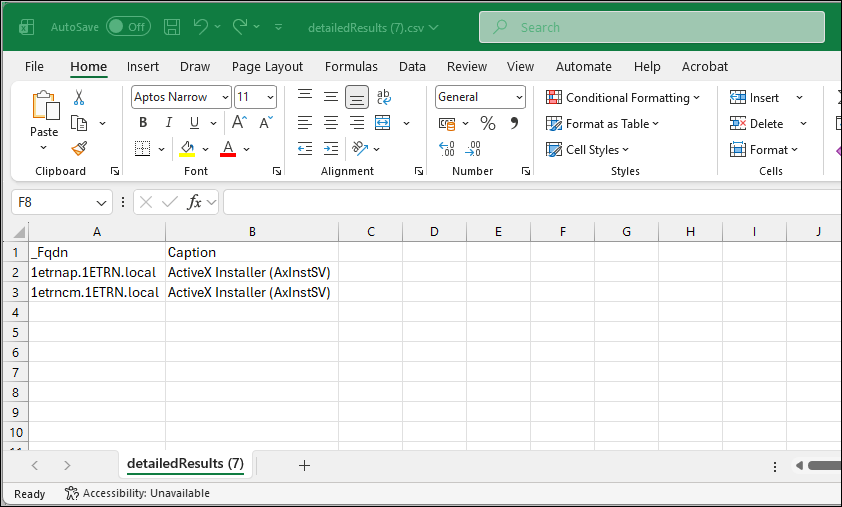Expand the Conditional Formatting menu
The width and height of the screenshot is (842, 507).
coord(623,97)
